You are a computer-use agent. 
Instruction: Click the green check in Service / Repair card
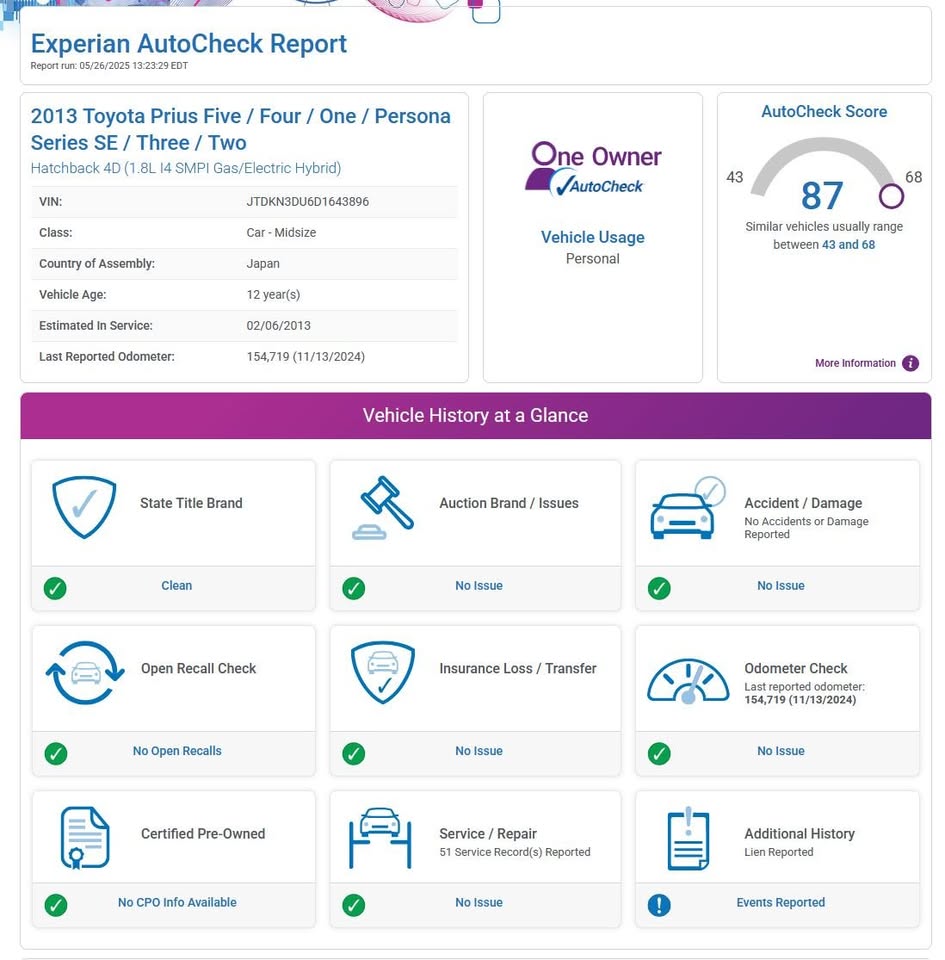tap(354, 904)
